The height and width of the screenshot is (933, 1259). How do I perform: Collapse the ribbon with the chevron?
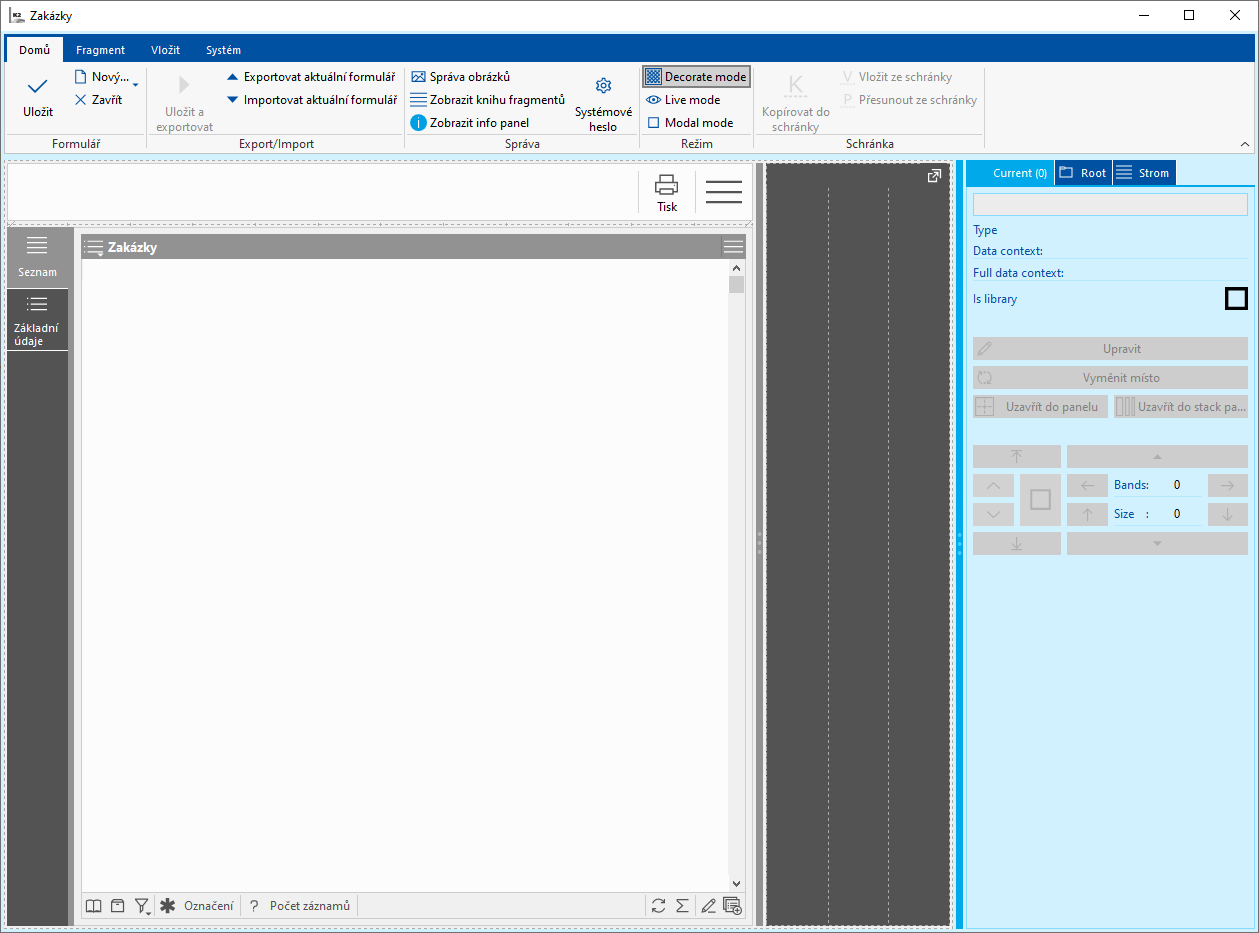click(x=1245, y=145)
